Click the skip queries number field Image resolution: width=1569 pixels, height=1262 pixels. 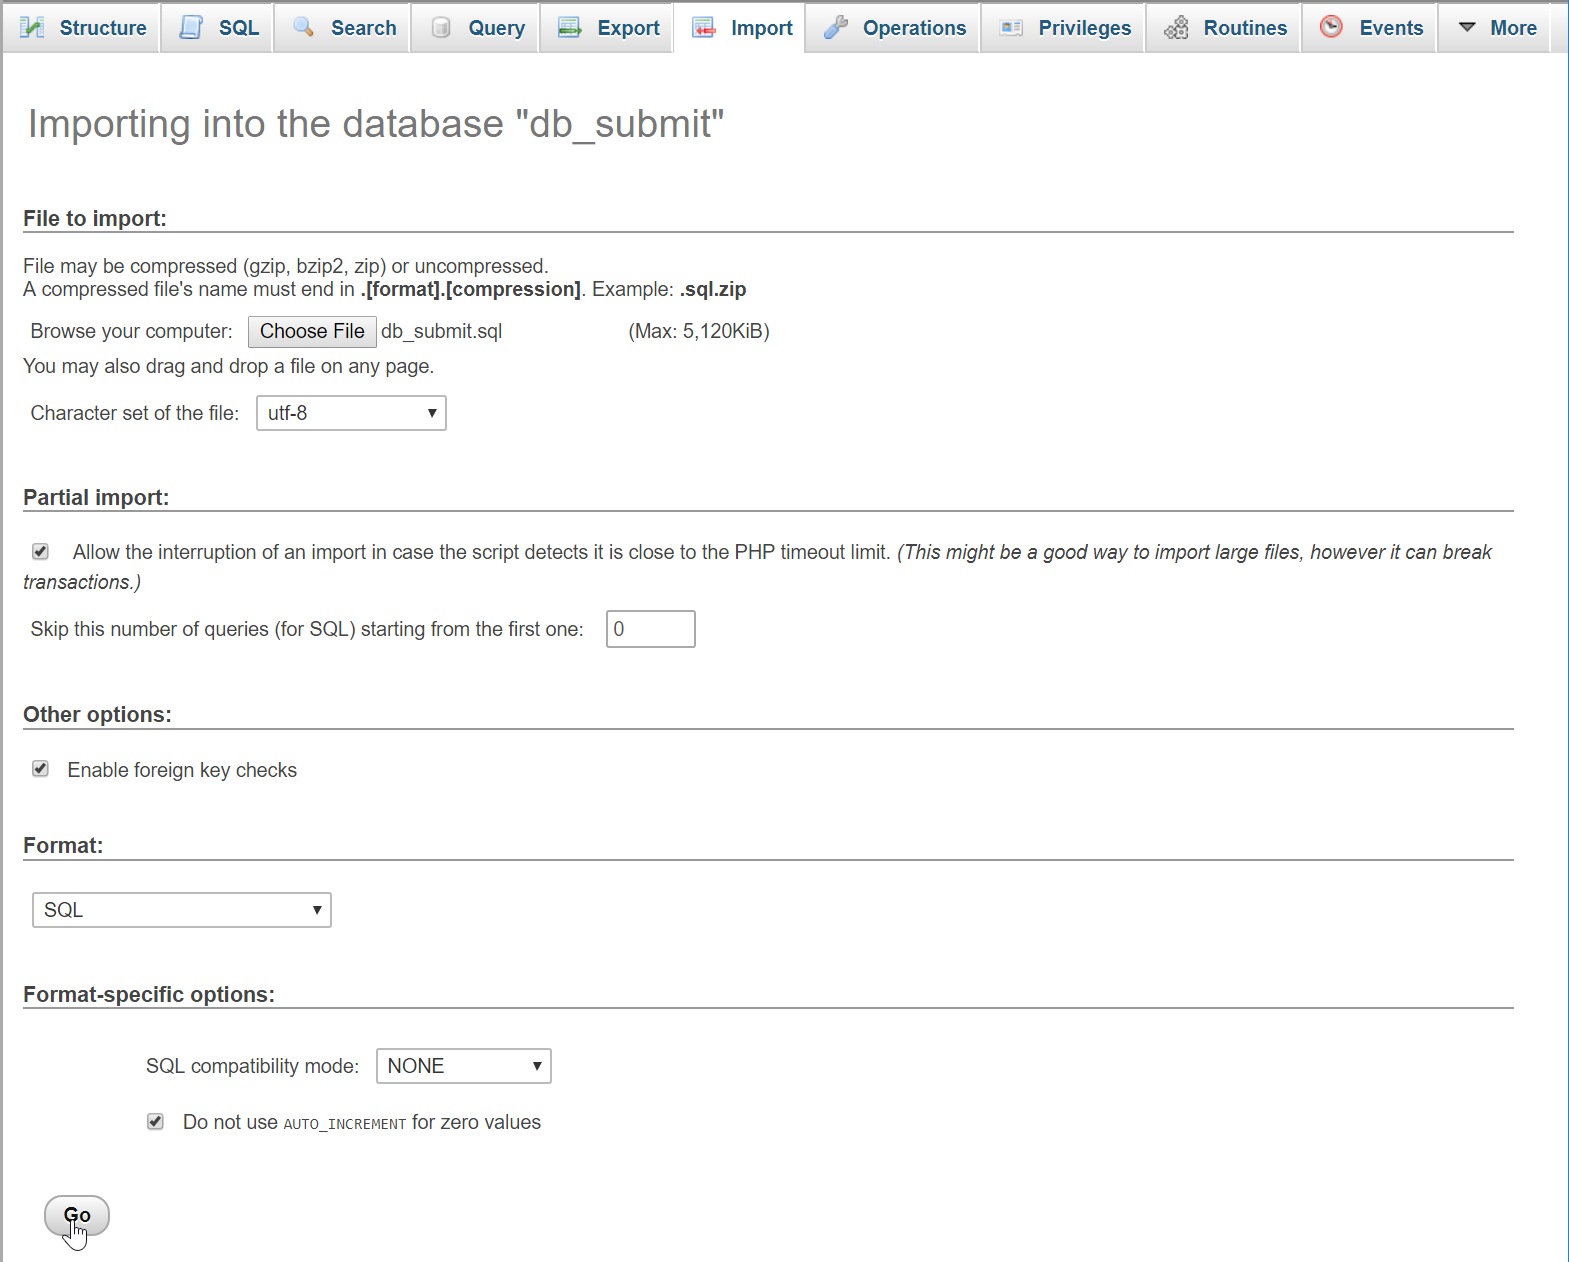pyautogui.click(x=650, y=629)
